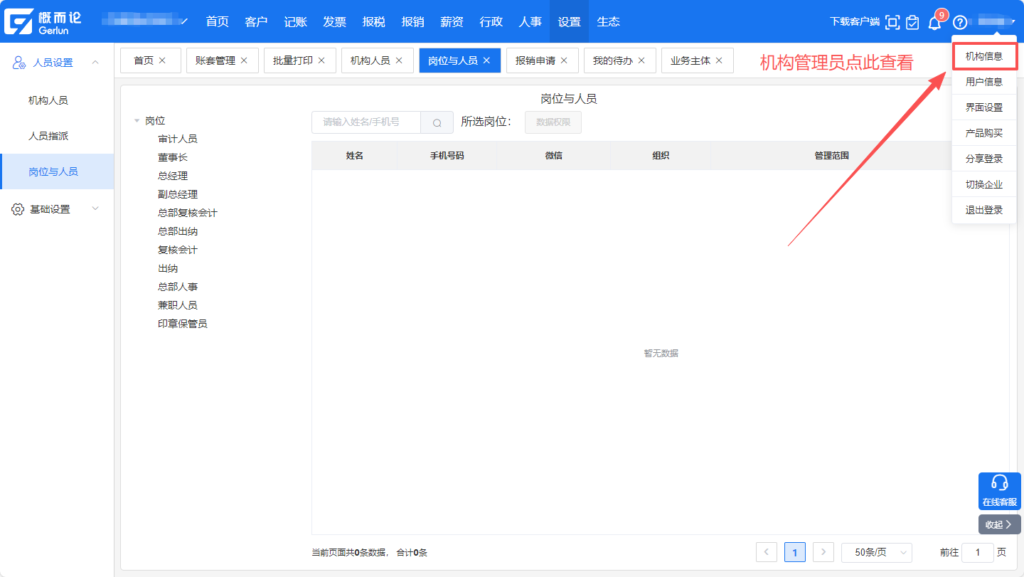Select 机构信息 in the user dropdown
The width and height of the screenshot is (1024, 577).
[x=984, y=57]
